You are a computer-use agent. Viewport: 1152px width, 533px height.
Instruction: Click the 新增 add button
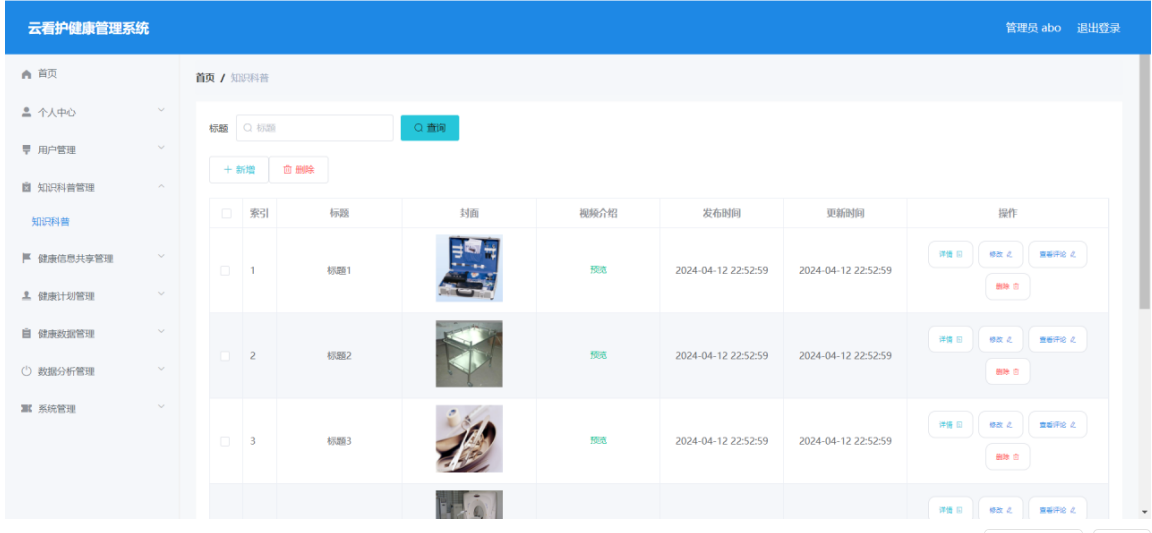(239, 170)
